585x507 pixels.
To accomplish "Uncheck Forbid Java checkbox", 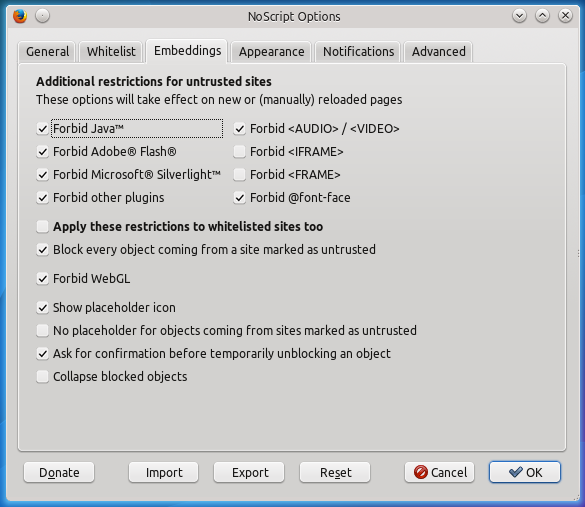I will pyautogui.click(x=43, y=129).
